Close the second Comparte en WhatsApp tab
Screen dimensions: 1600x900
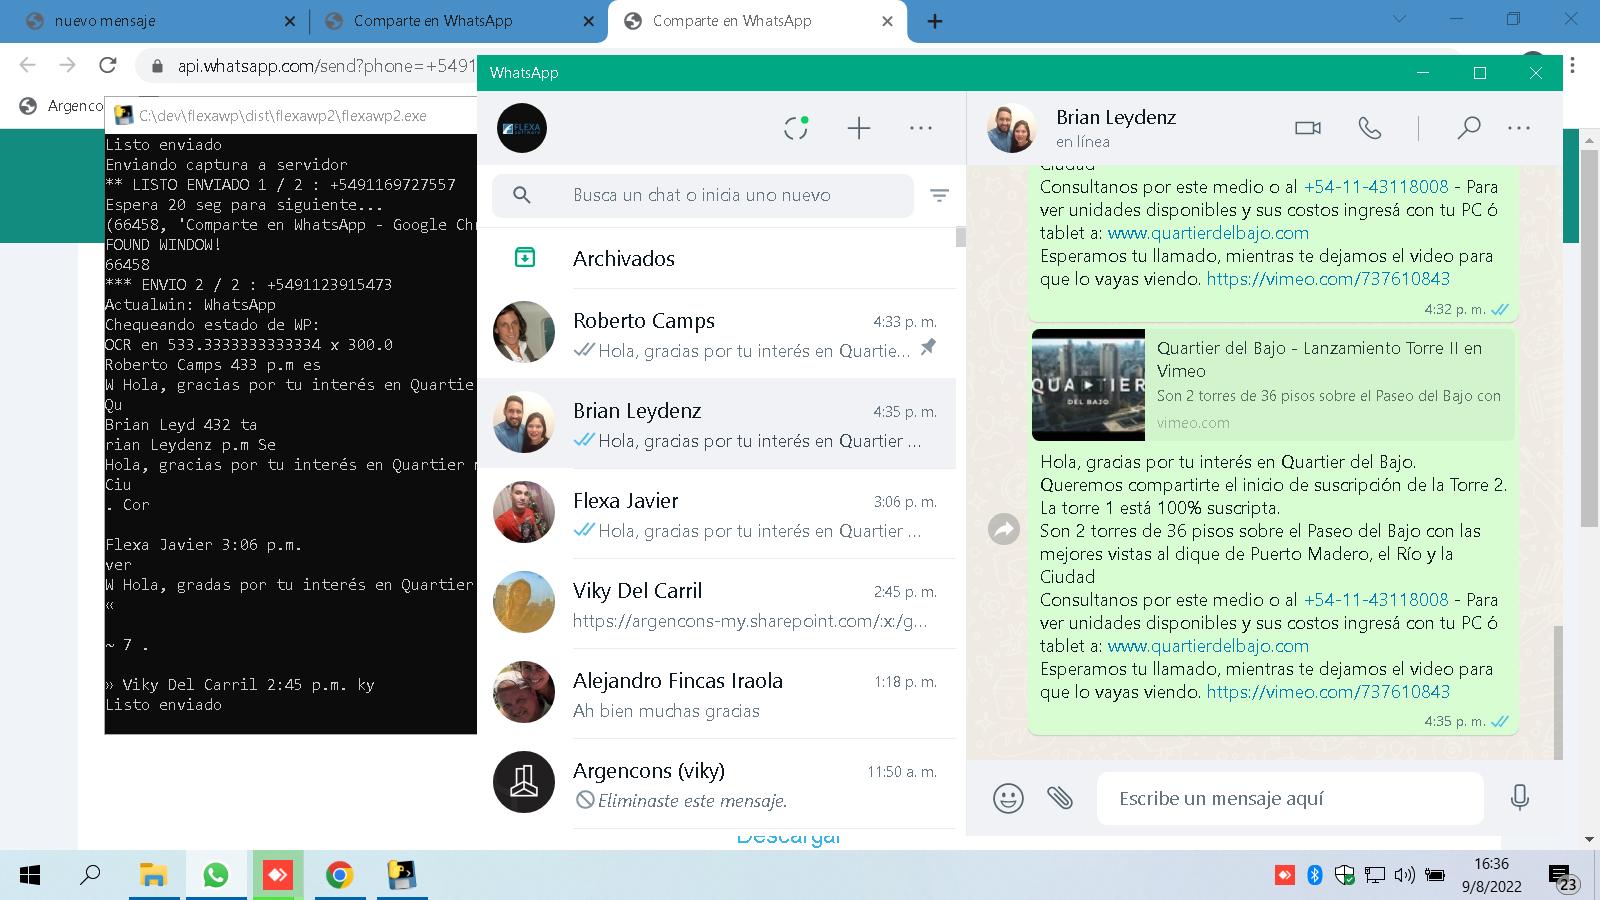click(589, 21)
